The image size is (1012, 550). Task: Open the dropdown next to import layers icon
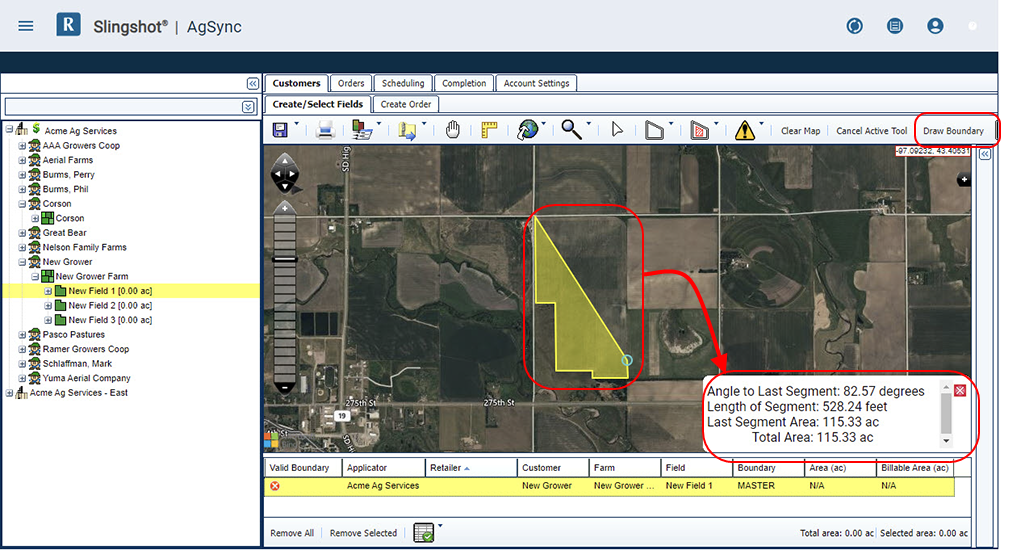point(379,123)
